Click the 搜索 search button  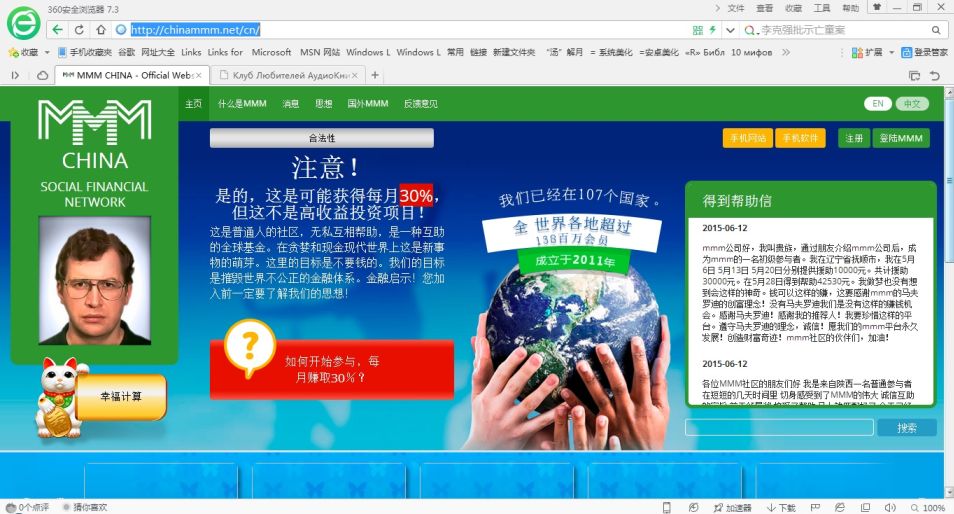tap(907, 428)
